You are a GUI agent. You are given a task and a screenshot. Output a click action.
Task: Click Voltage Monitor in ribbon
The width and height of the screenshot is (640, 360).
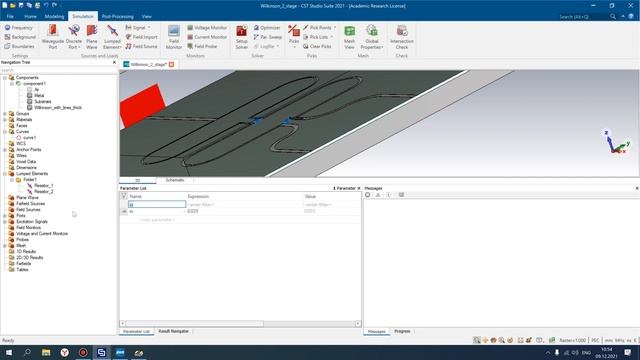click(x=207, y=28)
